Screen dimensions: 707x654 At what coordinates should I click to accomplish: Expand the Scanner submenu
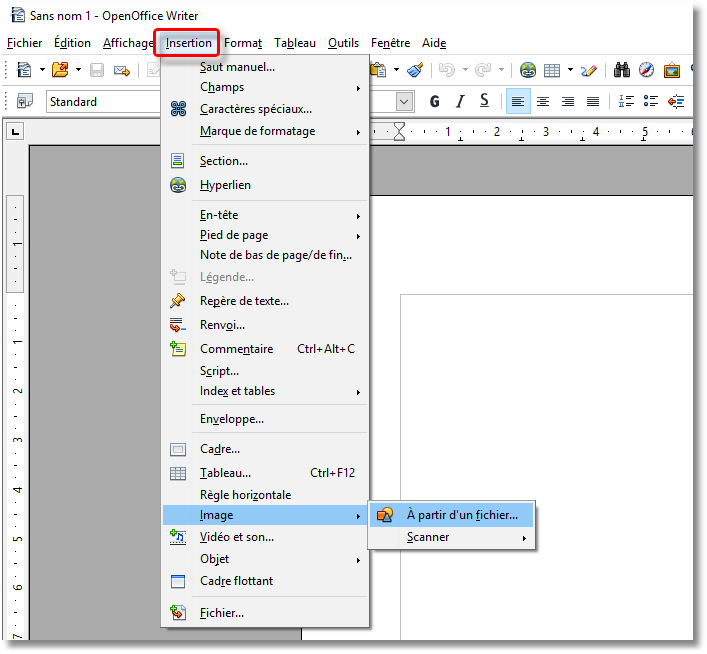(451, 537)
